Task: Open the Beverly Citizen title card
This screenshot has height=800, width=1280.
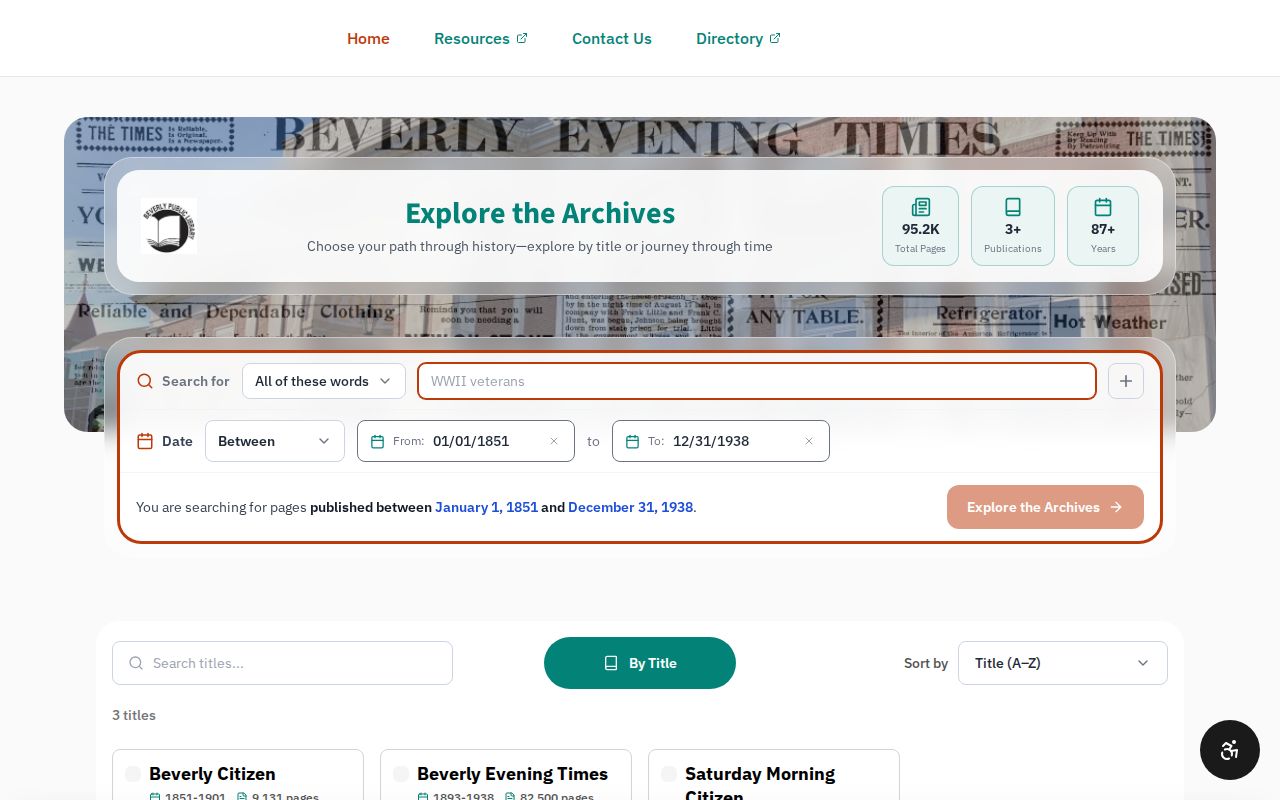Action: pos(238,775)
